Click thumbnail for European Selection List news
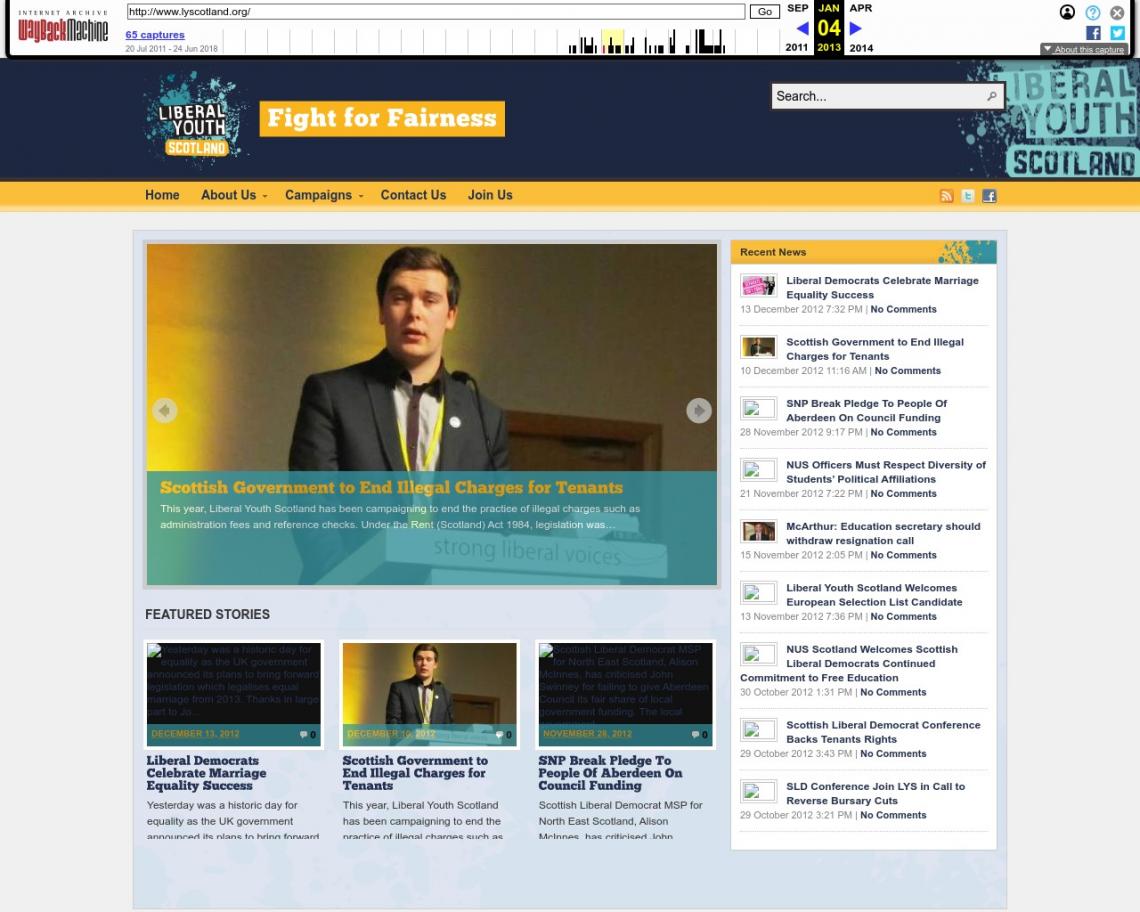Image resolution: width=1140 pixels, height=912 pixels. coord(758,593)
